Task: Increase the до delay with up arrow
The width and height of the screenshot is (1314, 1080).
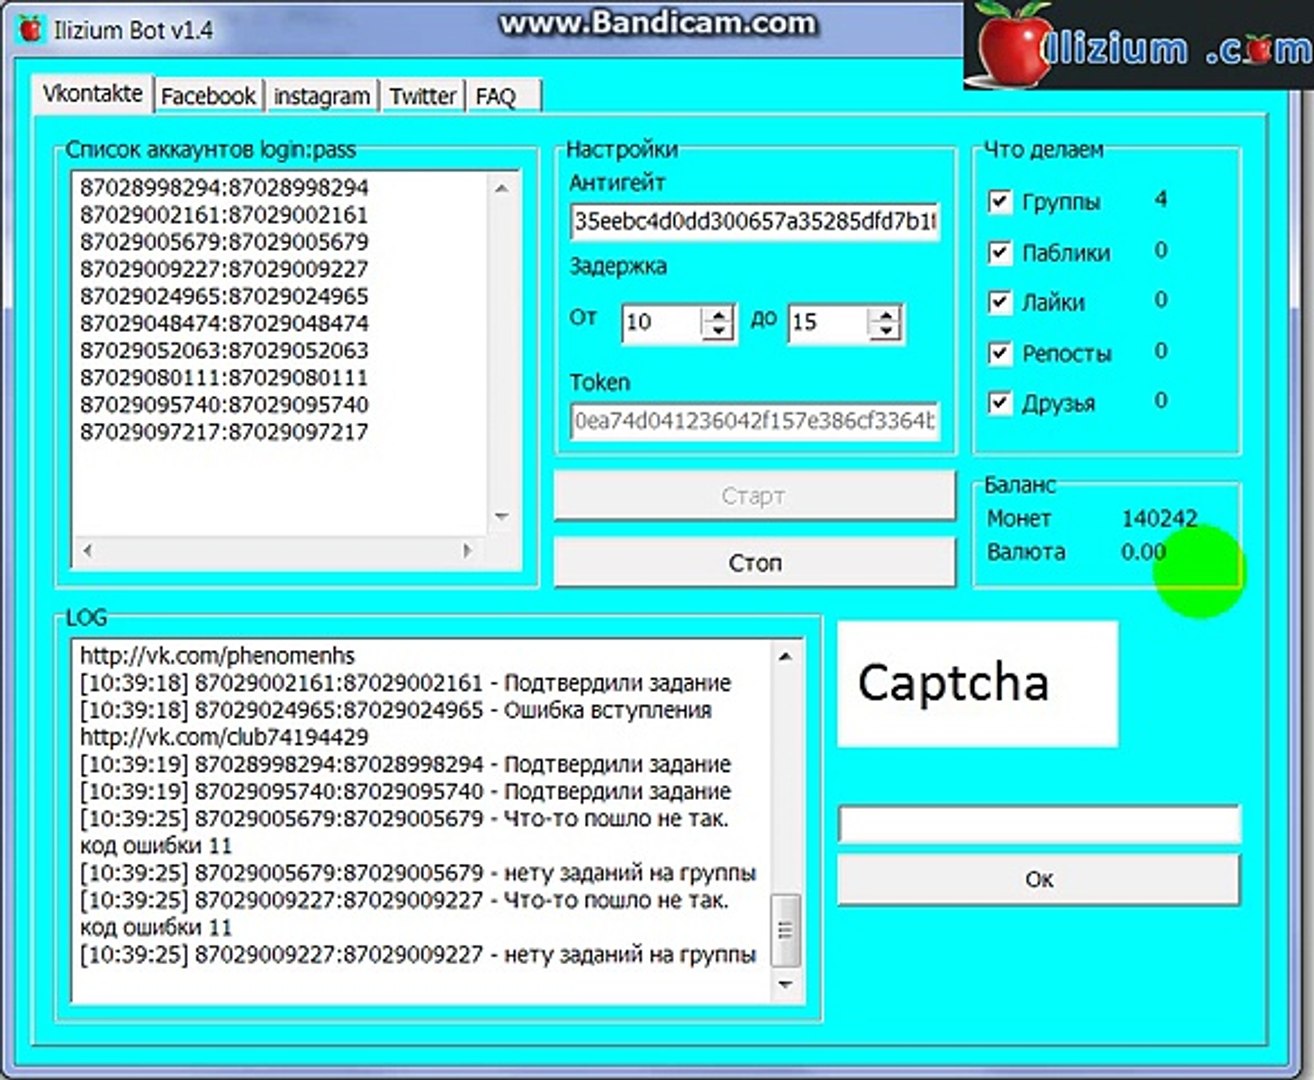Action: coord(885,314)
